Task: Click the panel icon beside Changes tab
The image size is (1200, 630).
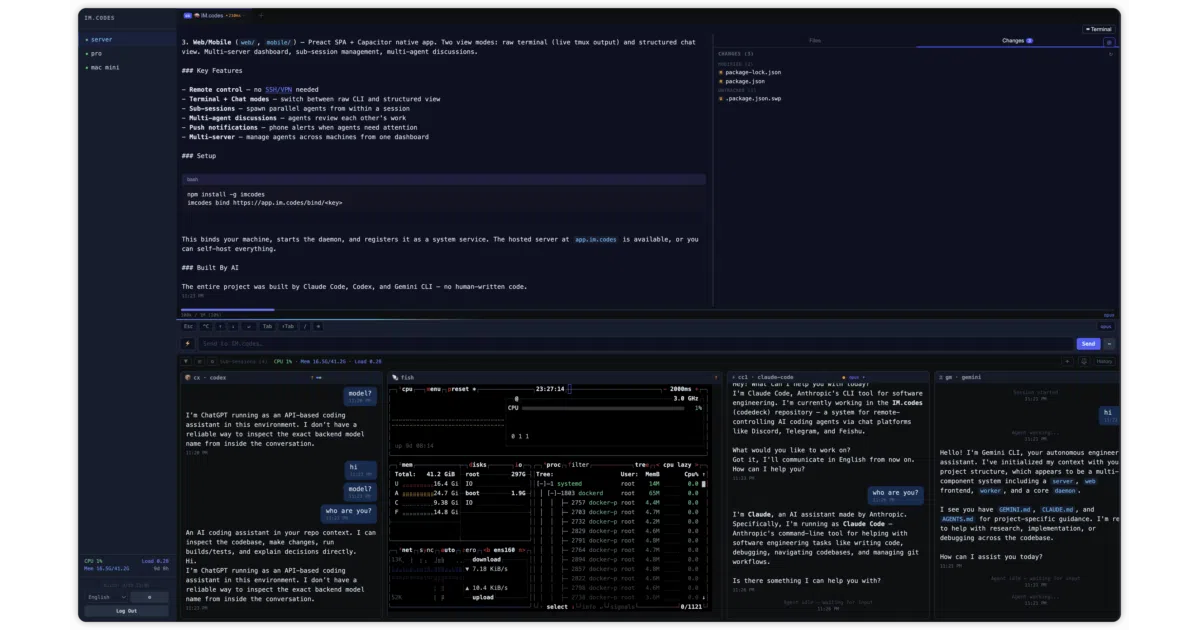Action: coord(1108,42)
